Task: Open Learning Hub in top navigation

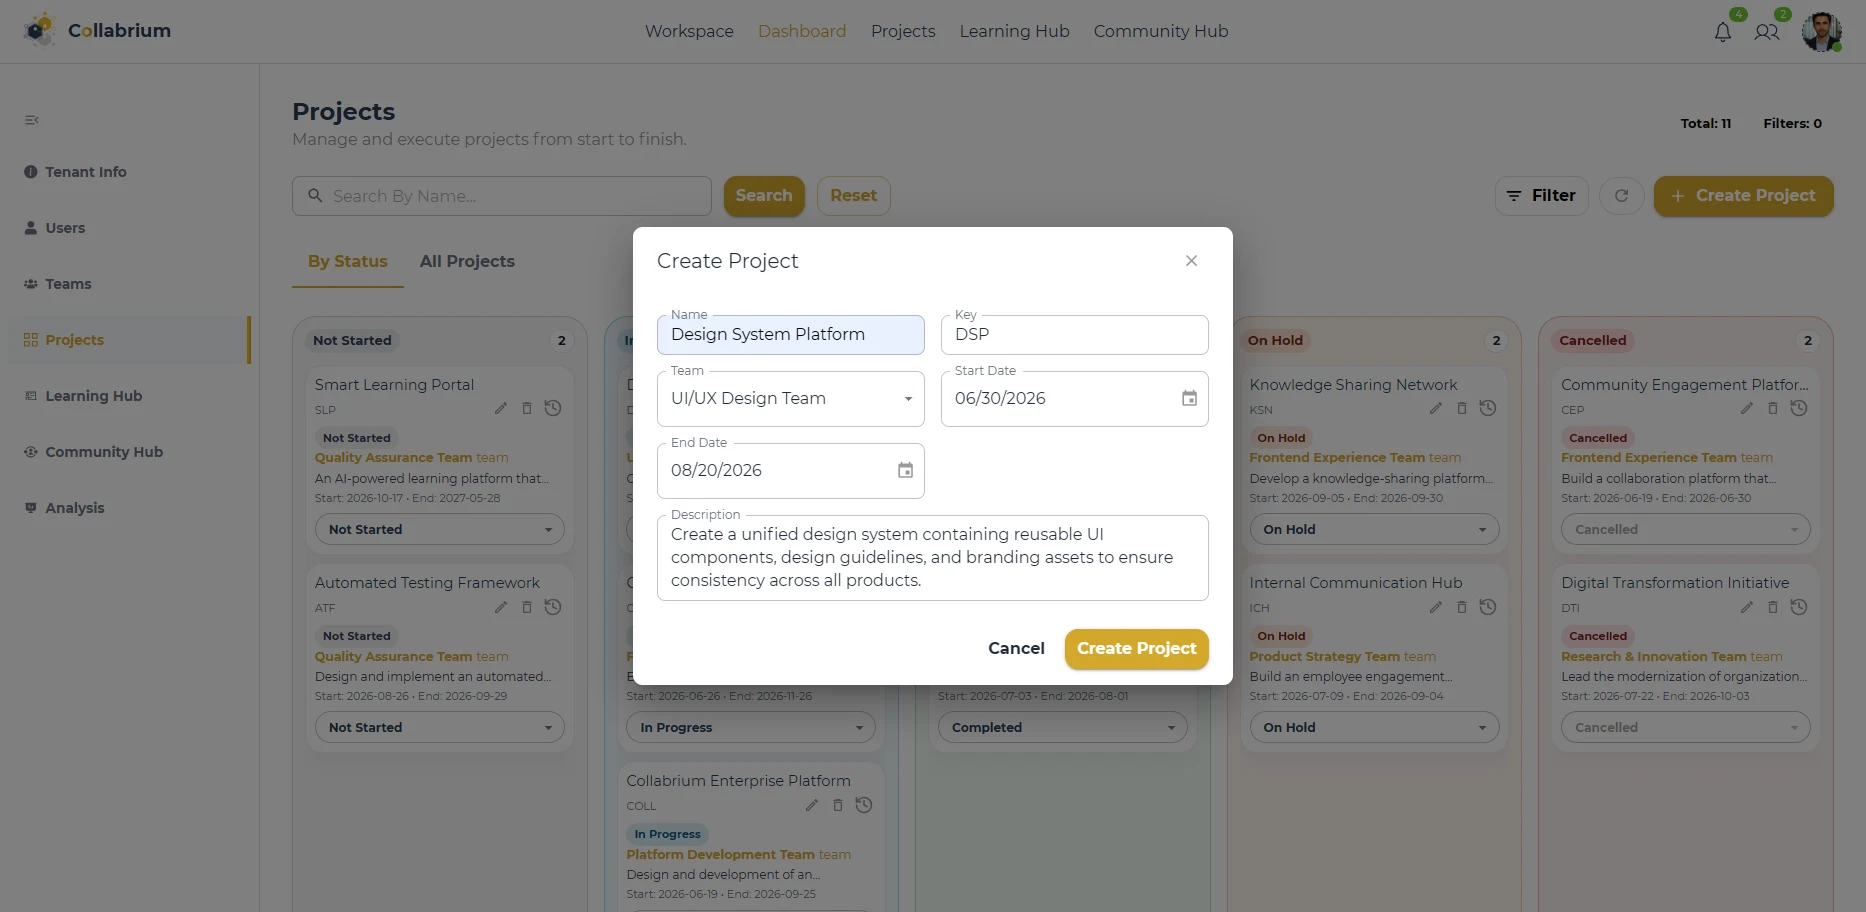Action: point(1014,31)
